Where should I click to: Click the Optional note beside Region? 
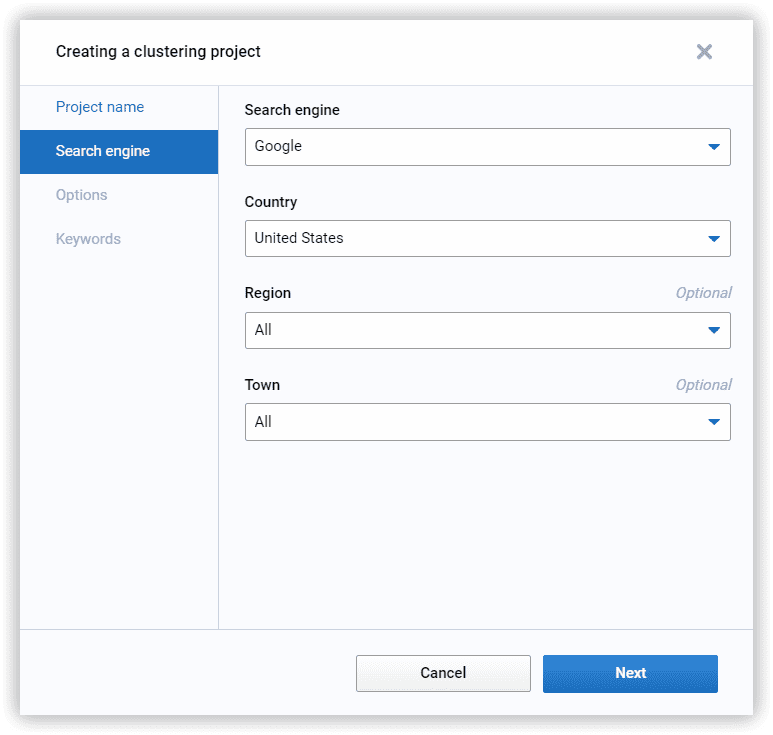click(x=703, y=293)
